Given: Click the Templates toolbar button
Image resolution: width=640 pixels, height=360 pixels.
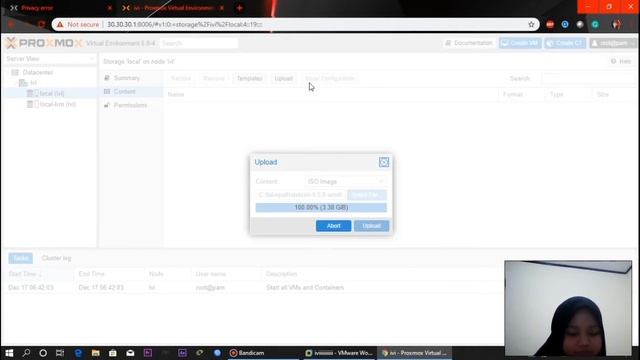Looking at the screenshot, I should pyautogui.click(x=249, y=78).
